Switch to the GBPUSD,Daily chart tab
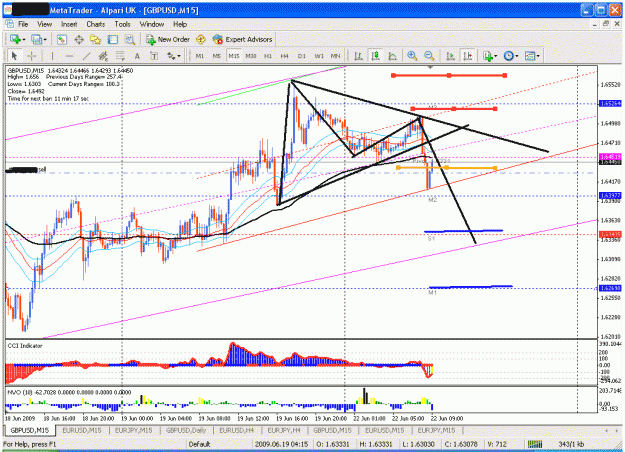625x452 pixels. coord(186,430)
